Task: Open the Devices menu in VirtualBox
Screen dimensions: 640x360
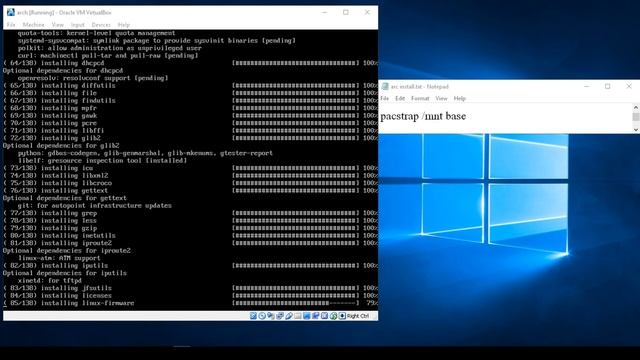Action: tap(101, 25)
